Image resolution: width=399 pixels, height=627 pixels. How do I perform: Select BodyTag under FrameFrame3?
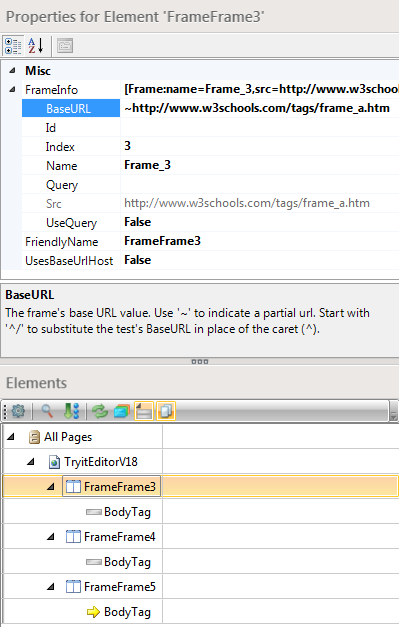click(127, 512)
